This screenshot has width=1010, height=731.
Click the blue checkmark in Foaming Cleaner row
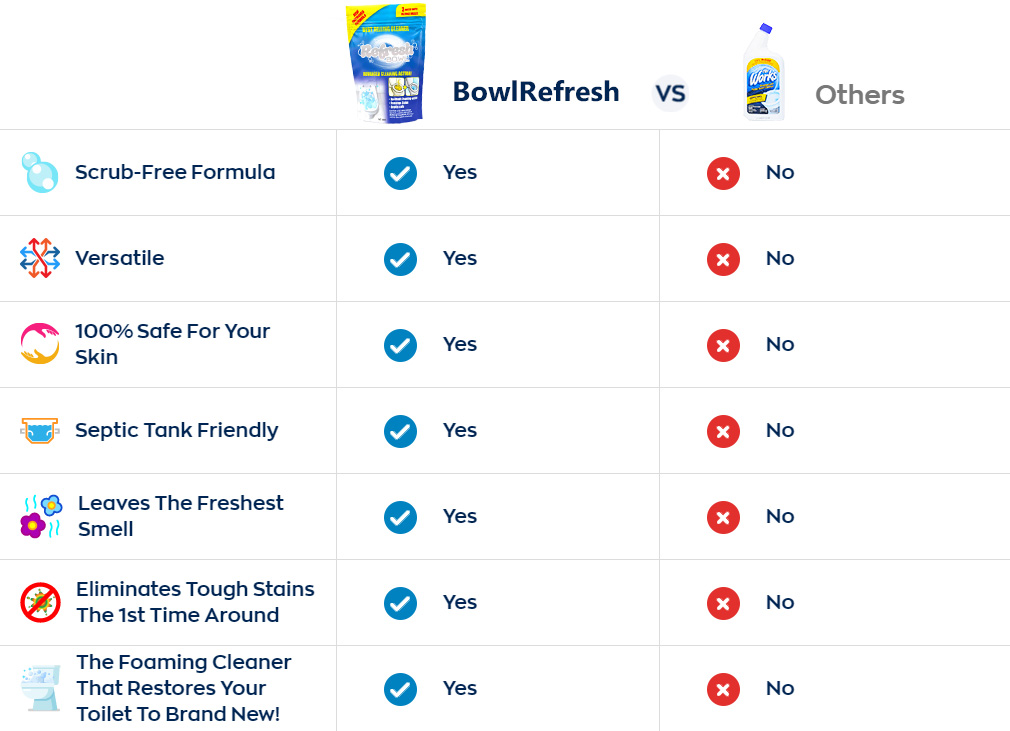[x=400, y=689]
